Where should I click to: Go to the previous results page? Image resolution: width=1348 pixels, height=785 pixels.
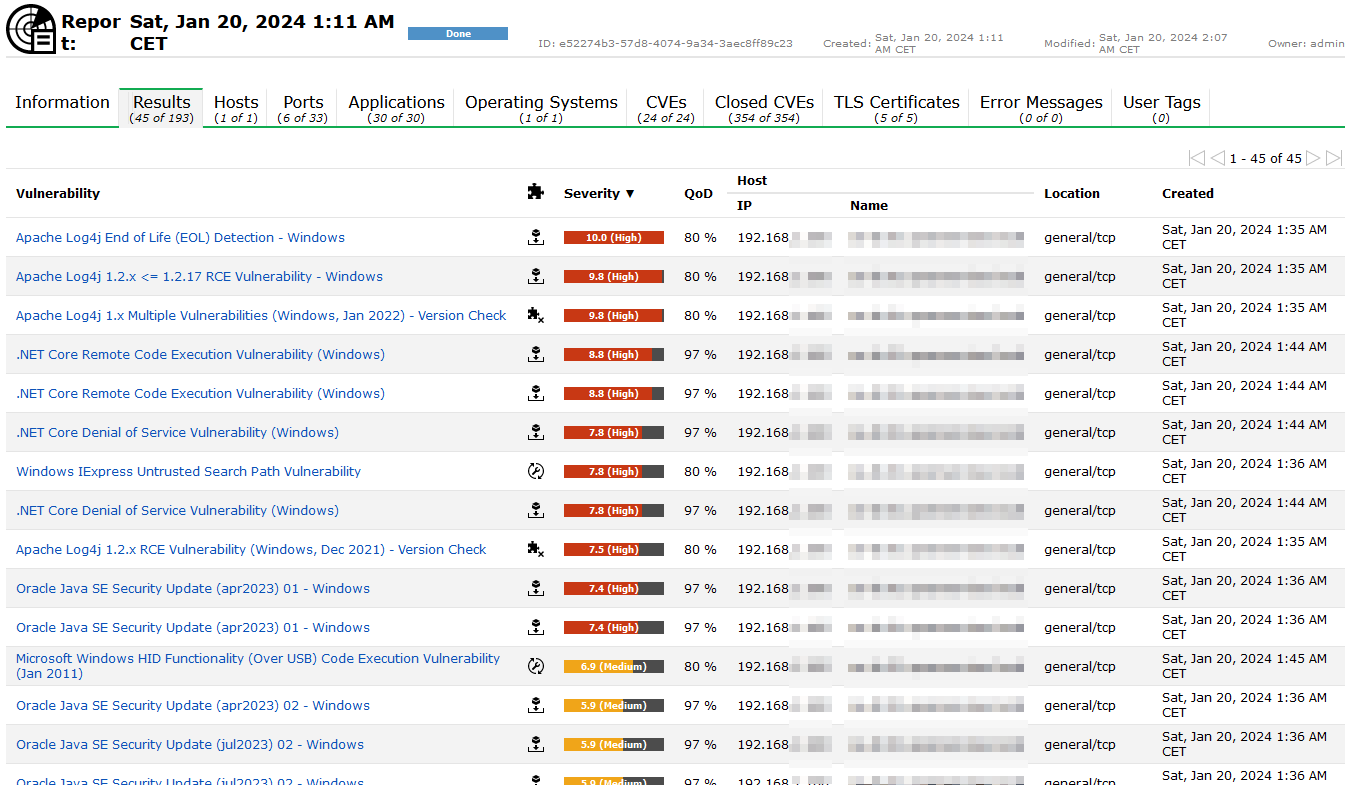pos(1217,158)
